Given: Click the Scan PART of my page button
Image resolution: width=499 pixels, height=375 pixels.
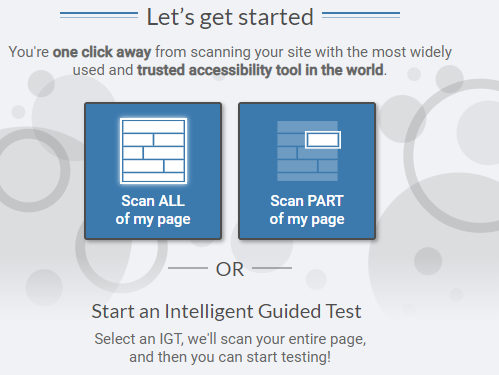Looking at the screenshot, I should [307, 171].
